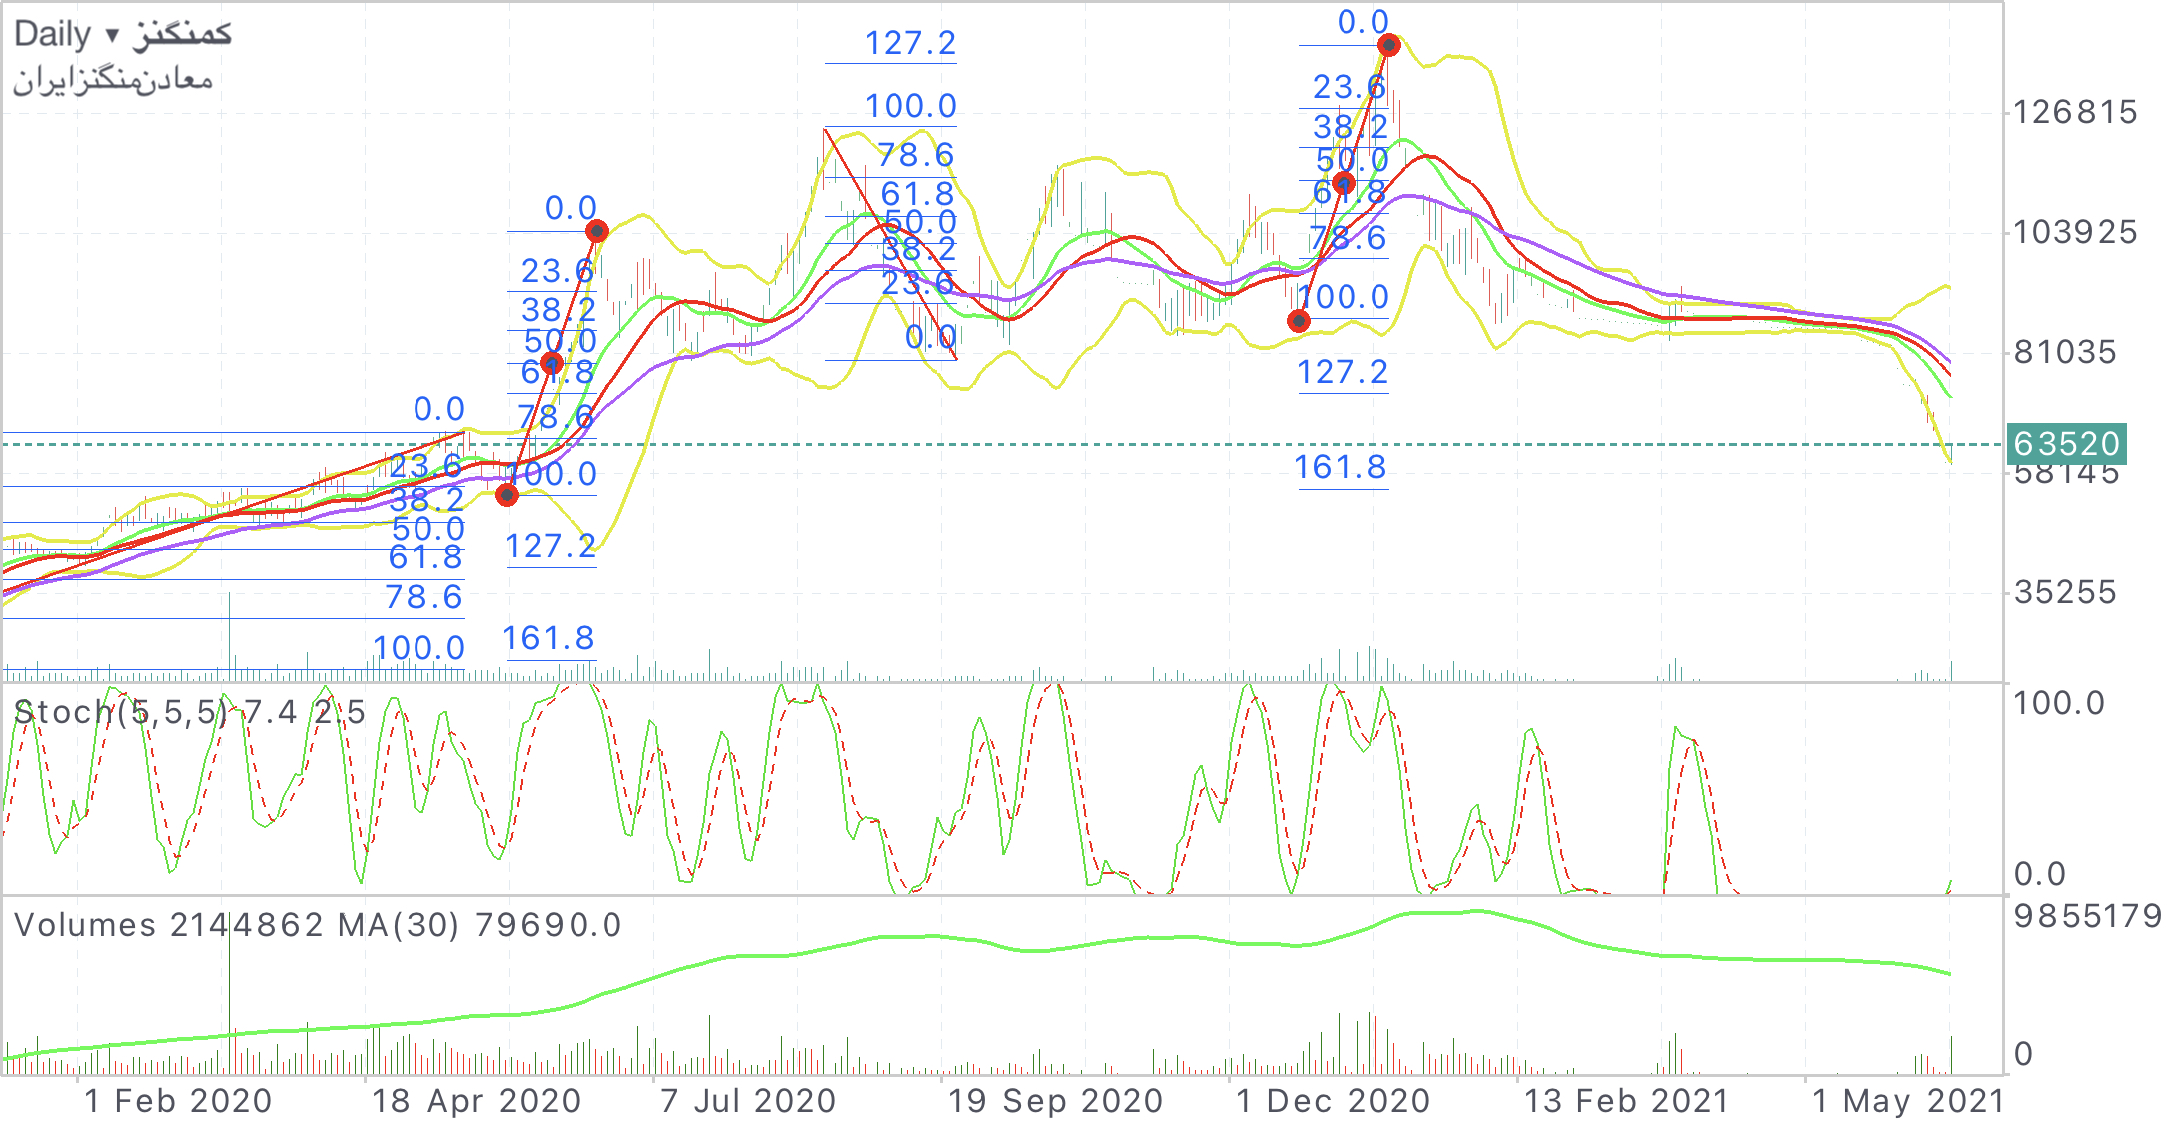Click the Volumes MA(30) indicator label
Image resolution: width=2172 pixels, height=1125 pixels.
click(x=318, y=925)
